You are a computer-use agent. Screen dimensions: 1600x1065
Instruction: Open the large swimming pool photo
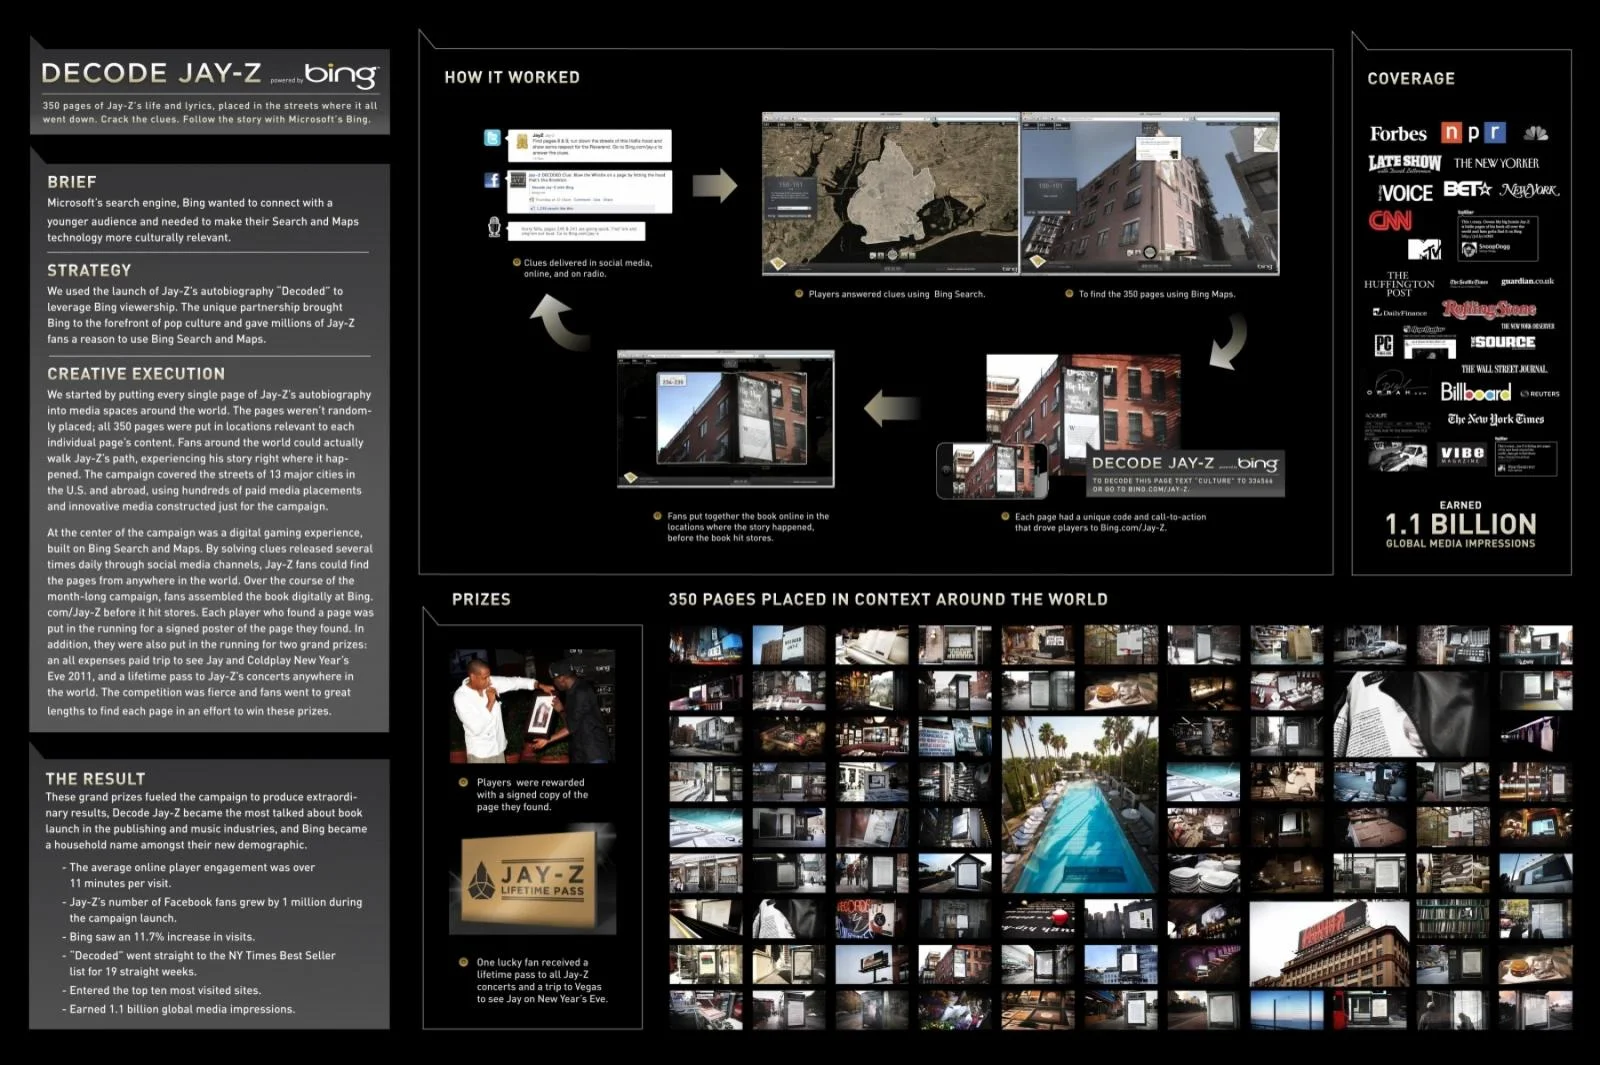(1079, 804)
